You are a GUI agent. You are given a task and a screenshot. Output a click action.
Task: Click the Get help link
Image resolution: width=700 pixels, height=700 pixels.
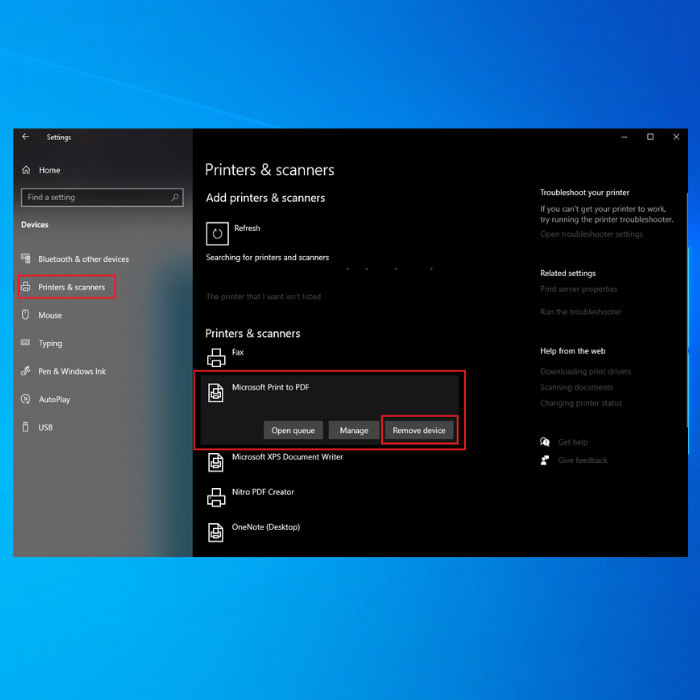click(x=573, y=442)
